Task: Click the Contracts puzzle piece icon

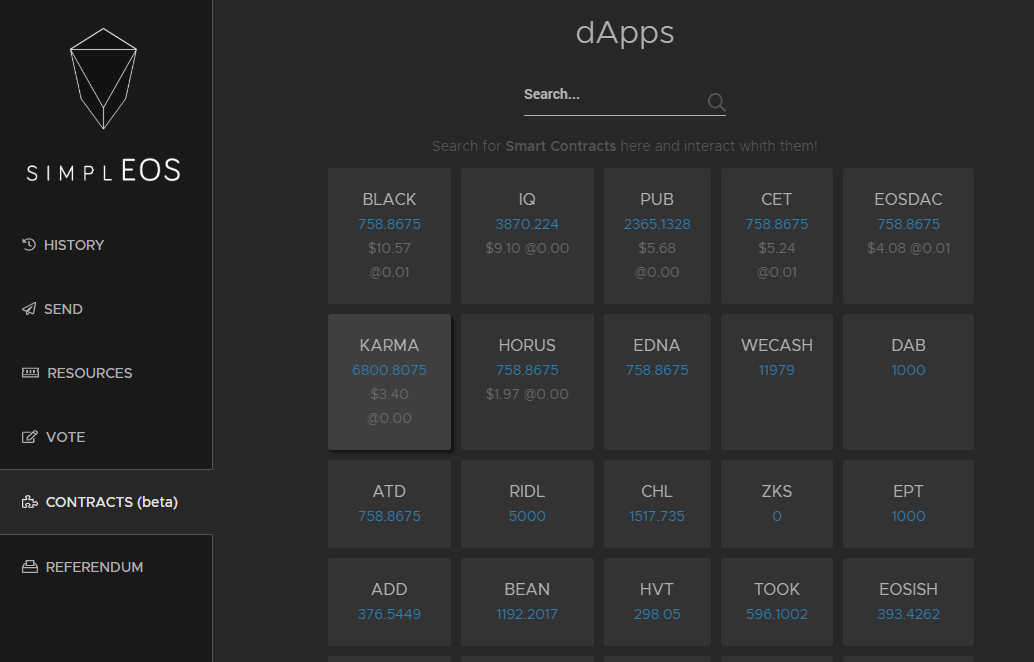Action: [30, 502]
